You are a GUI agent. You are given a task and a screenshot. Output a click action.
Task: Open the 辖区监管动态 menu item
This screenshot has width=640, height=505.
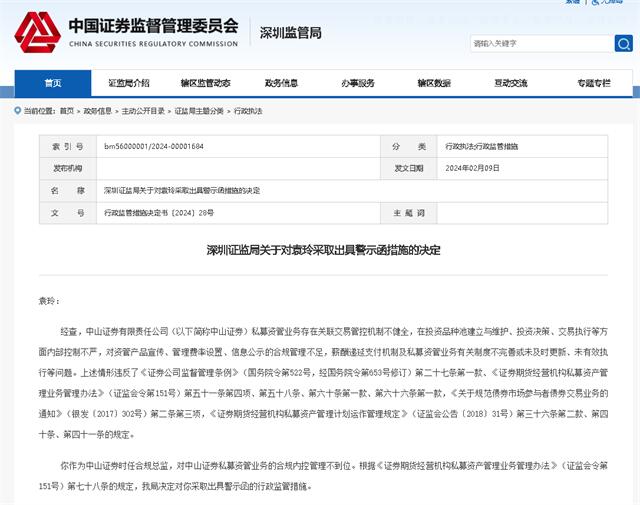[205, 83]
